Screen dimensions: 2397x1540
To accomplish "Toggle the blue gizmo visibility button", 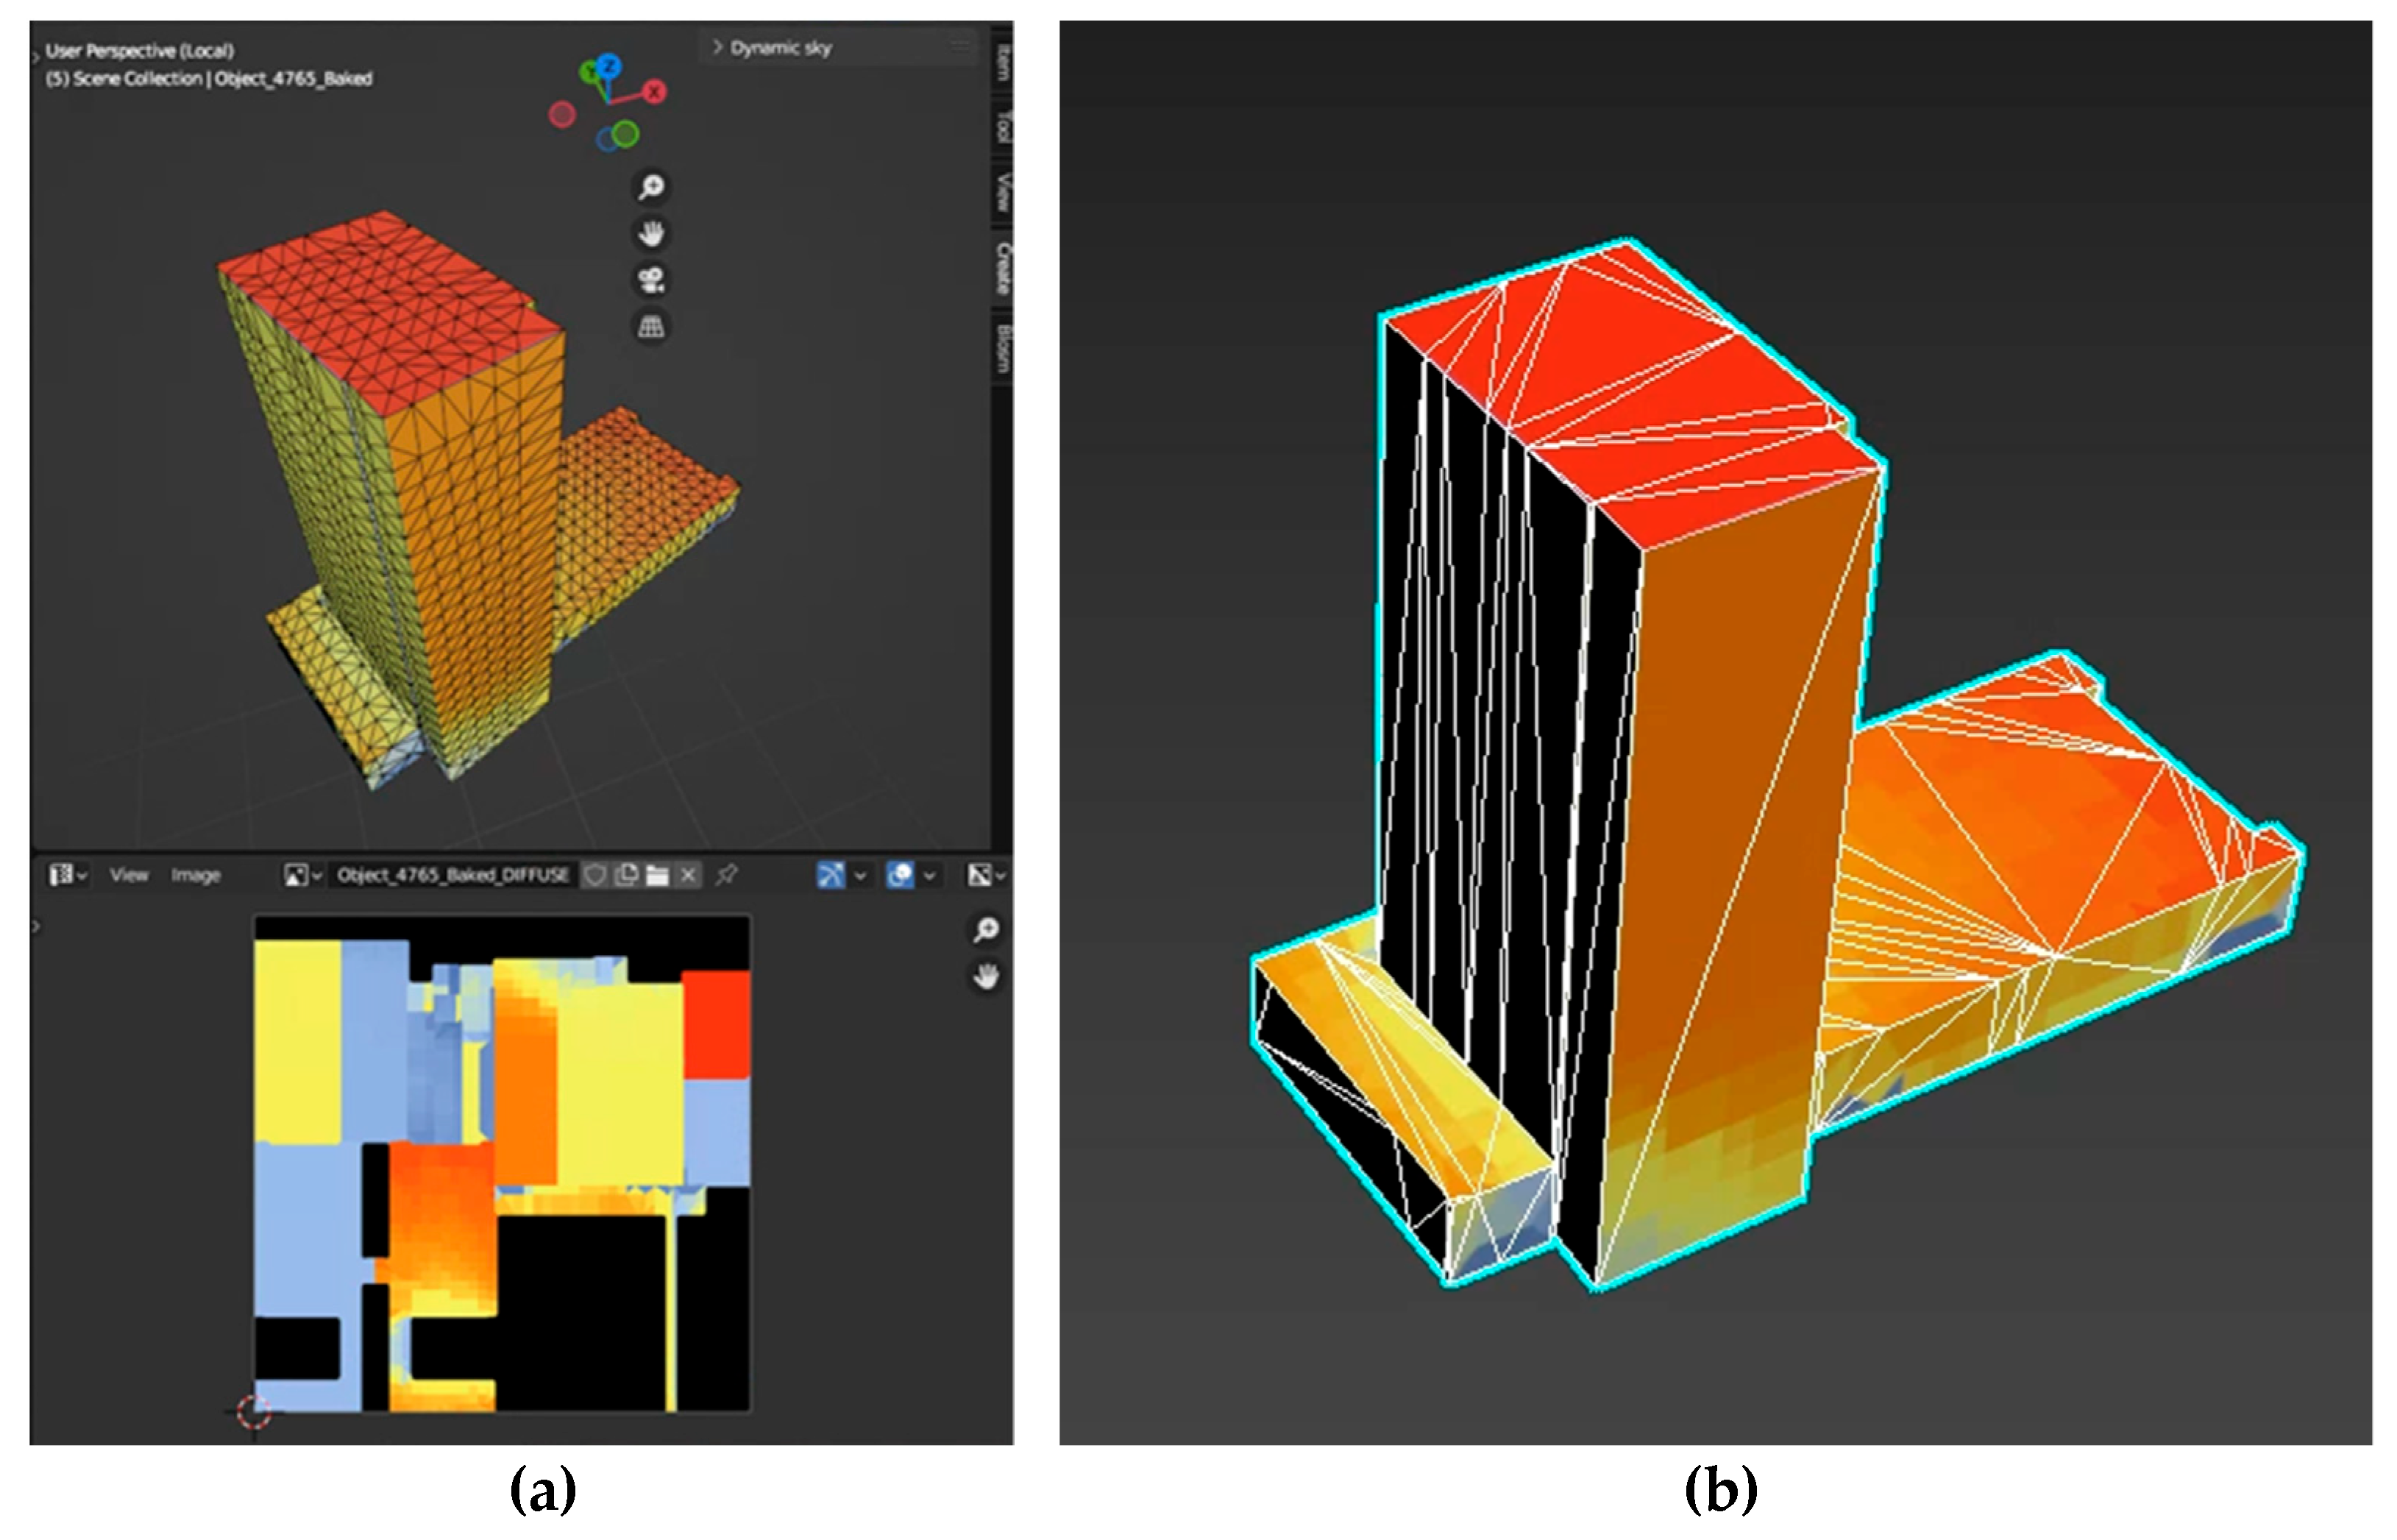I will tap(830, 876).
